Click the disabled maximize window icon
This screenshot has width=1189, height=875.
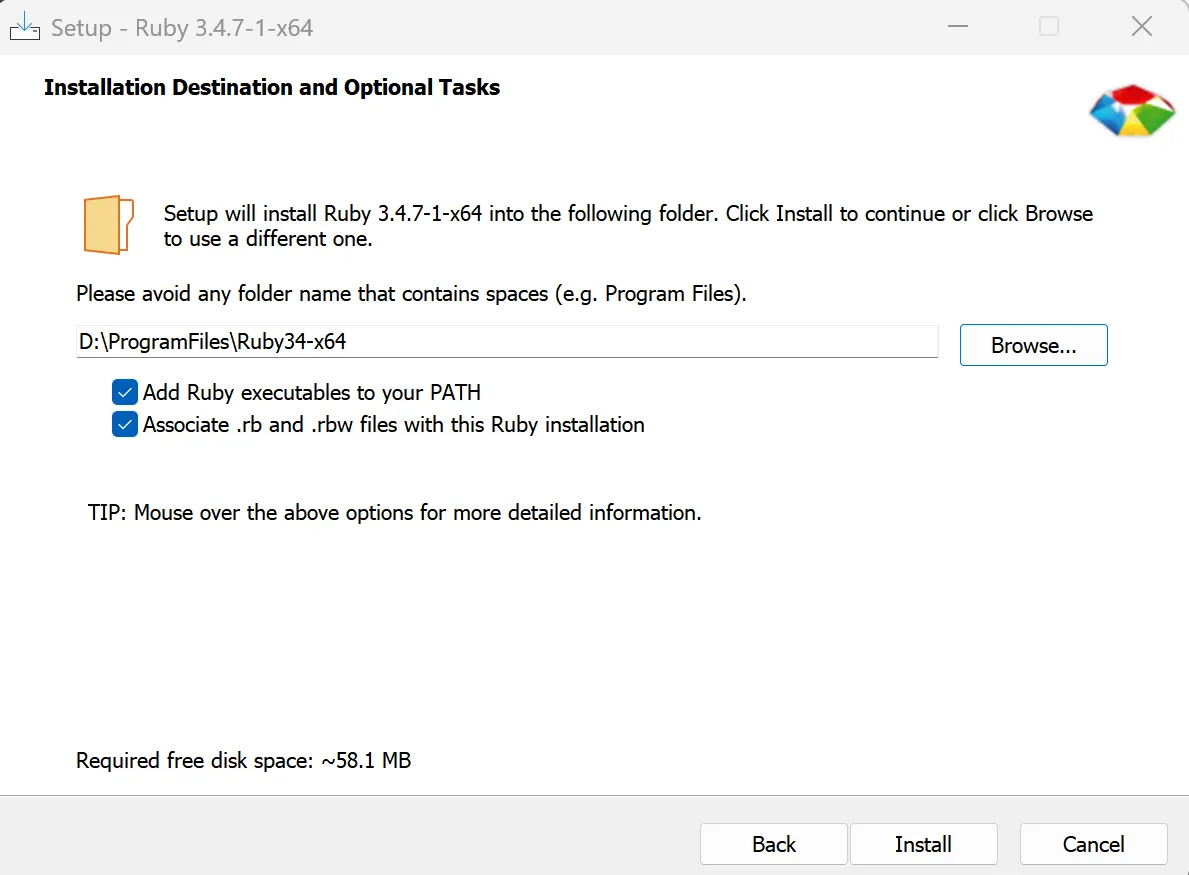[x=1049, y=27]
